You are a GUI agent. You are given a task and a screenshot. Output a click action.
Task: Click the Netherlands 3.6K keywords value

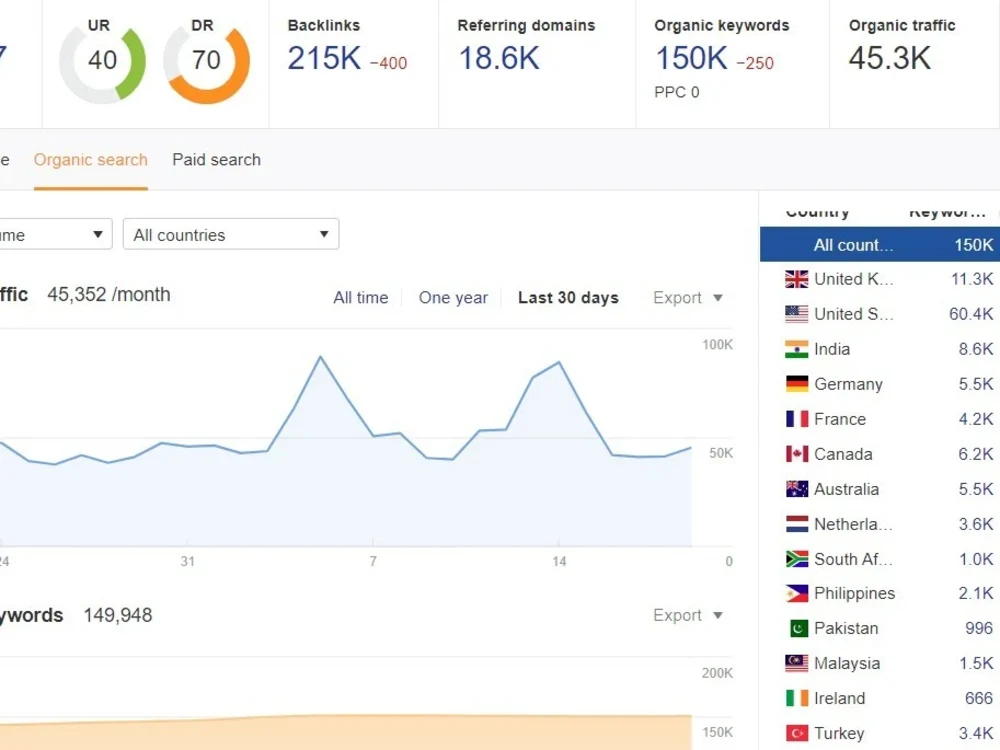(x=976, y=524)
